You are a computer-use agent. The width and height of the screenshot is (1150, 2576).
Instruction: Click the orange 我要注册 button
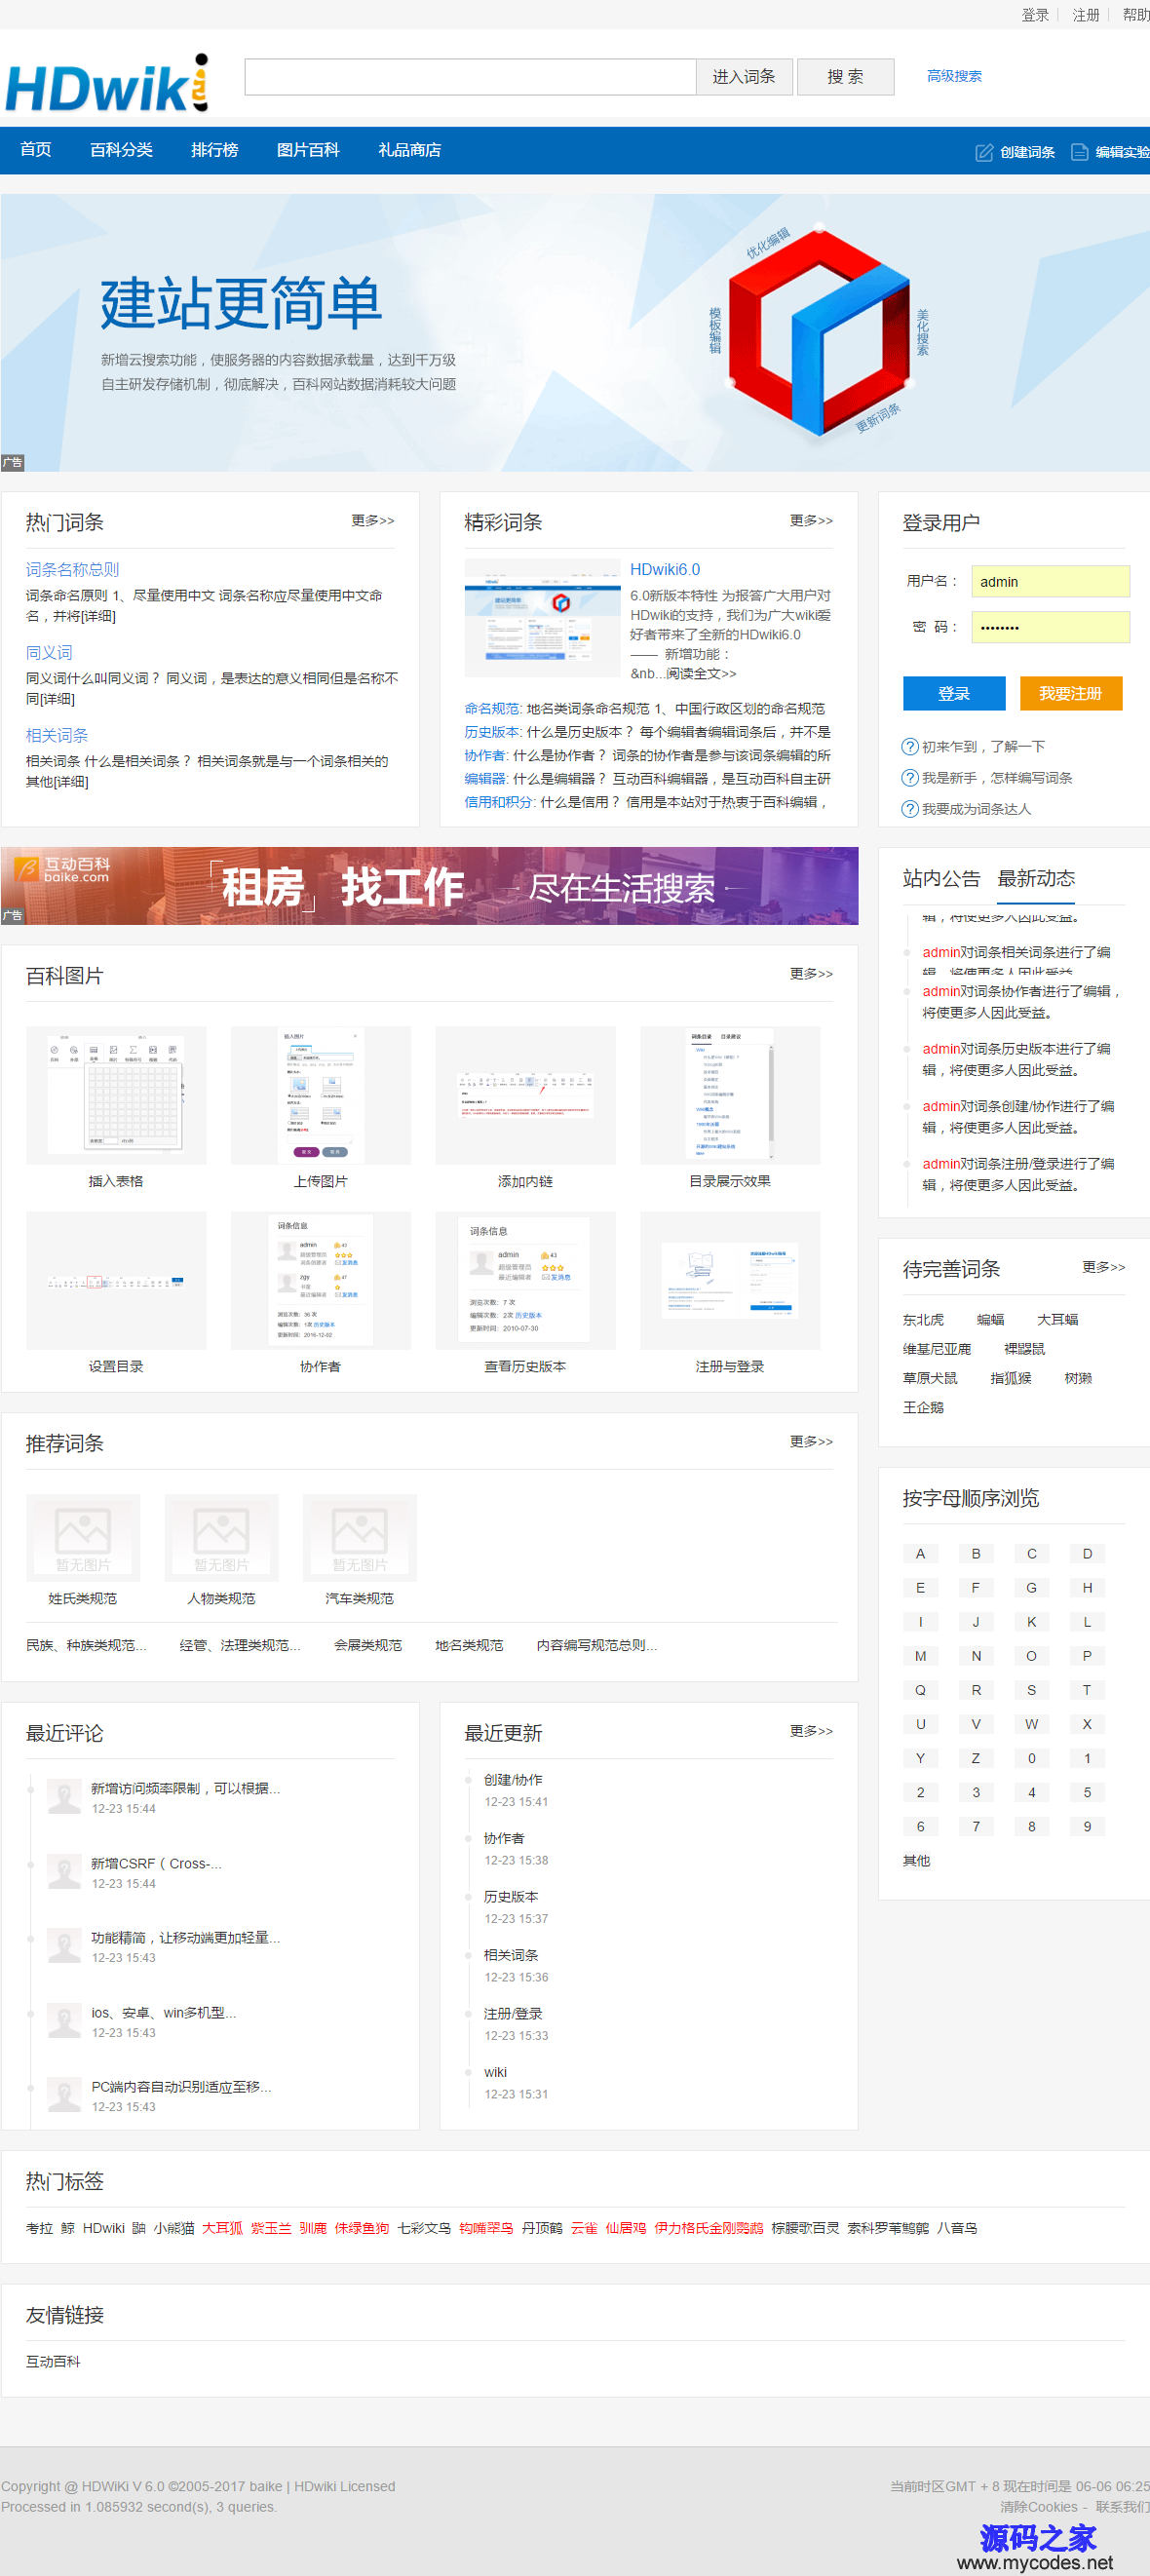(1071, 693)
